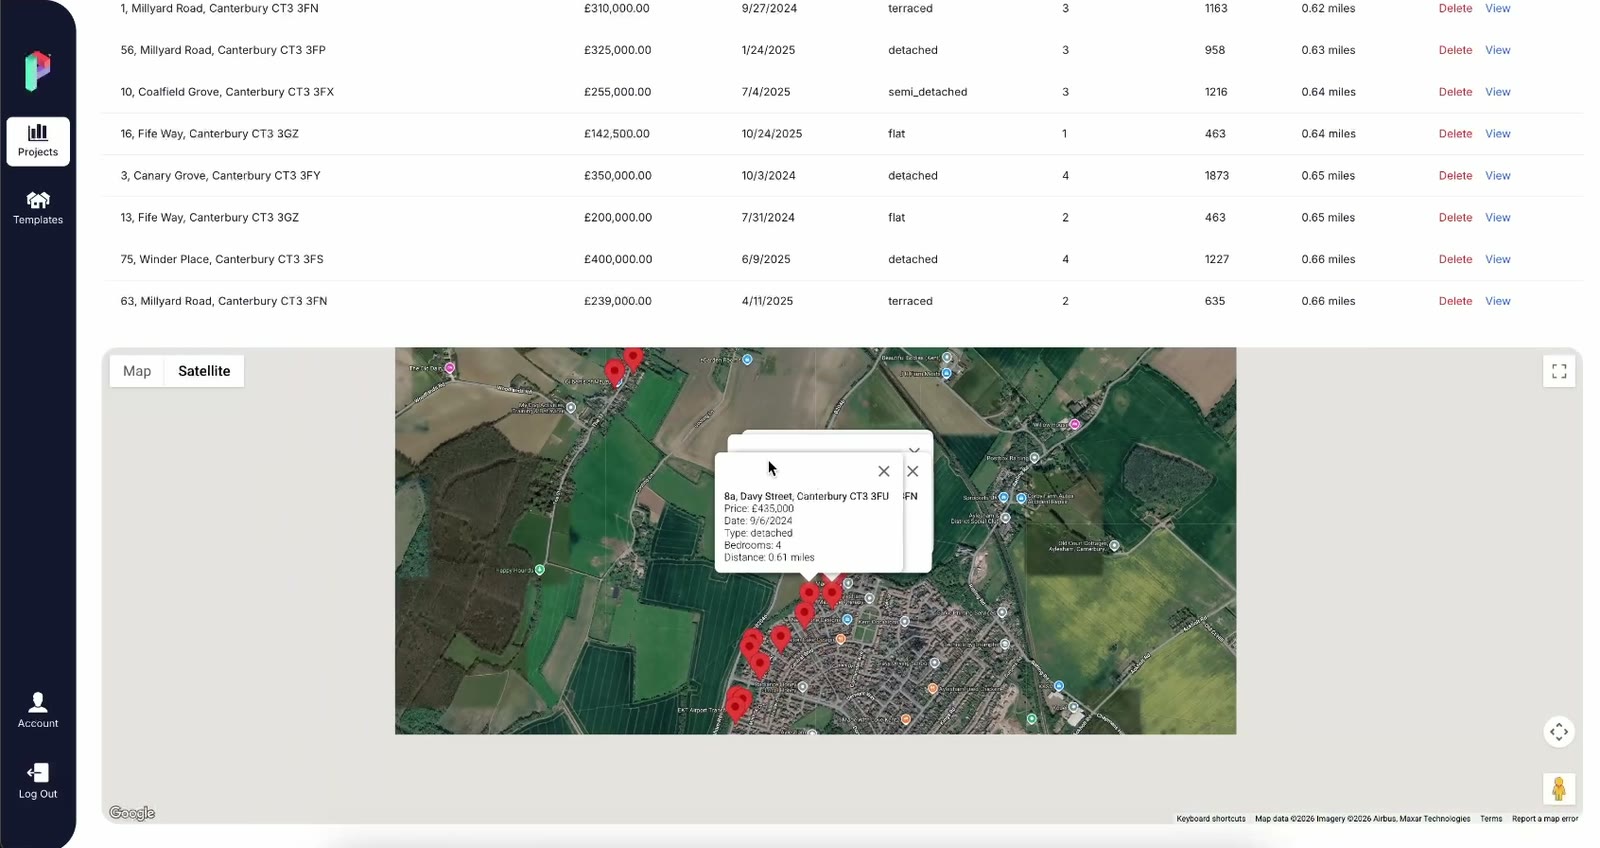This screenshot has width=1600, height=848.
Task: View 63 Millyard Road property
Action: 1497,301
